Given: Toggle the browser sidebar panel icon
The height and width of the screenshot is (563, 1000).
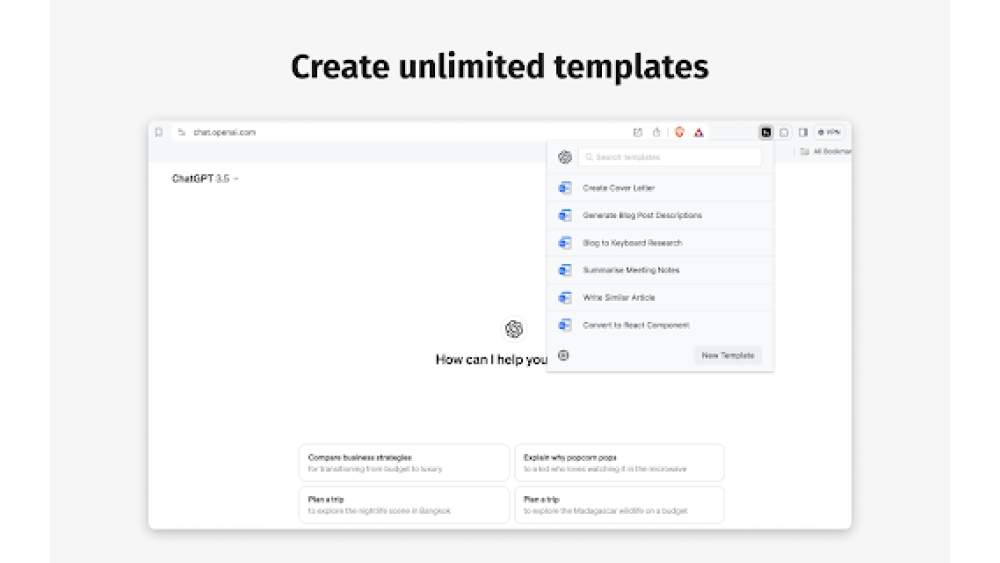Looking at the screenshot, I should pos(804,132).
